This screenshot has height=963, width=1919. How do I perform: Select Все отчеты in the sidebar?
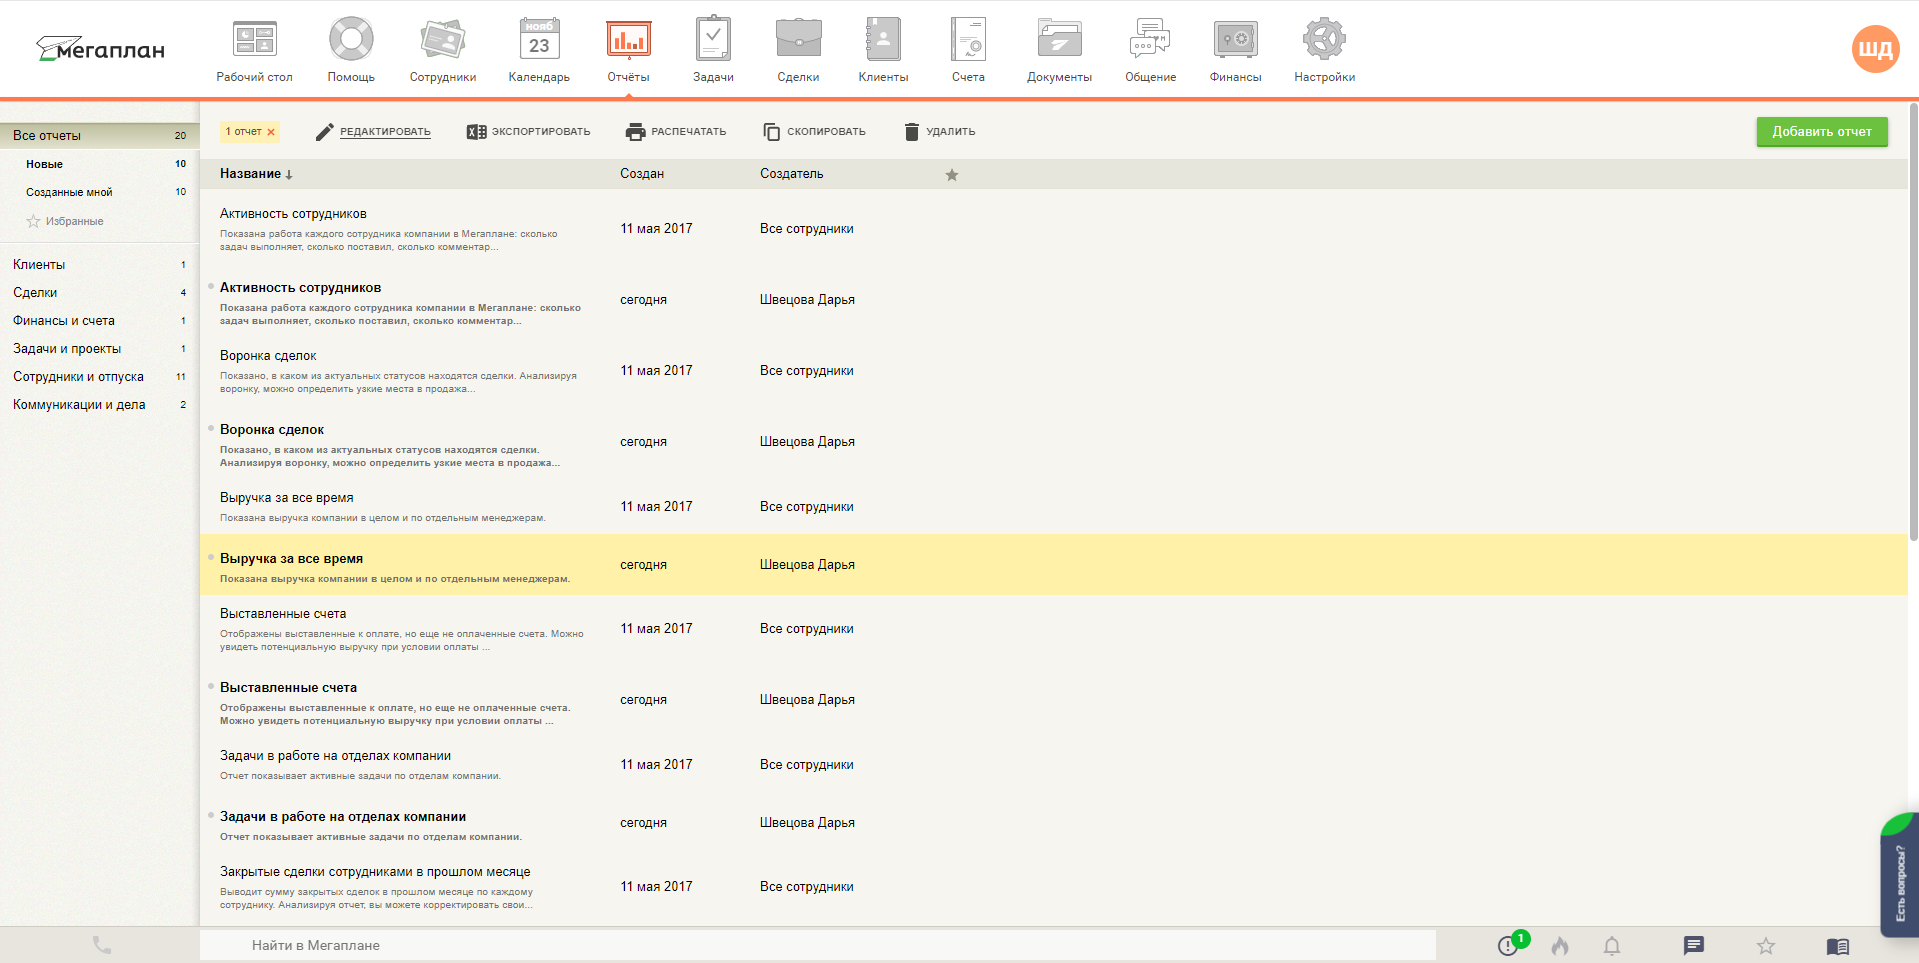pos(100,135)
